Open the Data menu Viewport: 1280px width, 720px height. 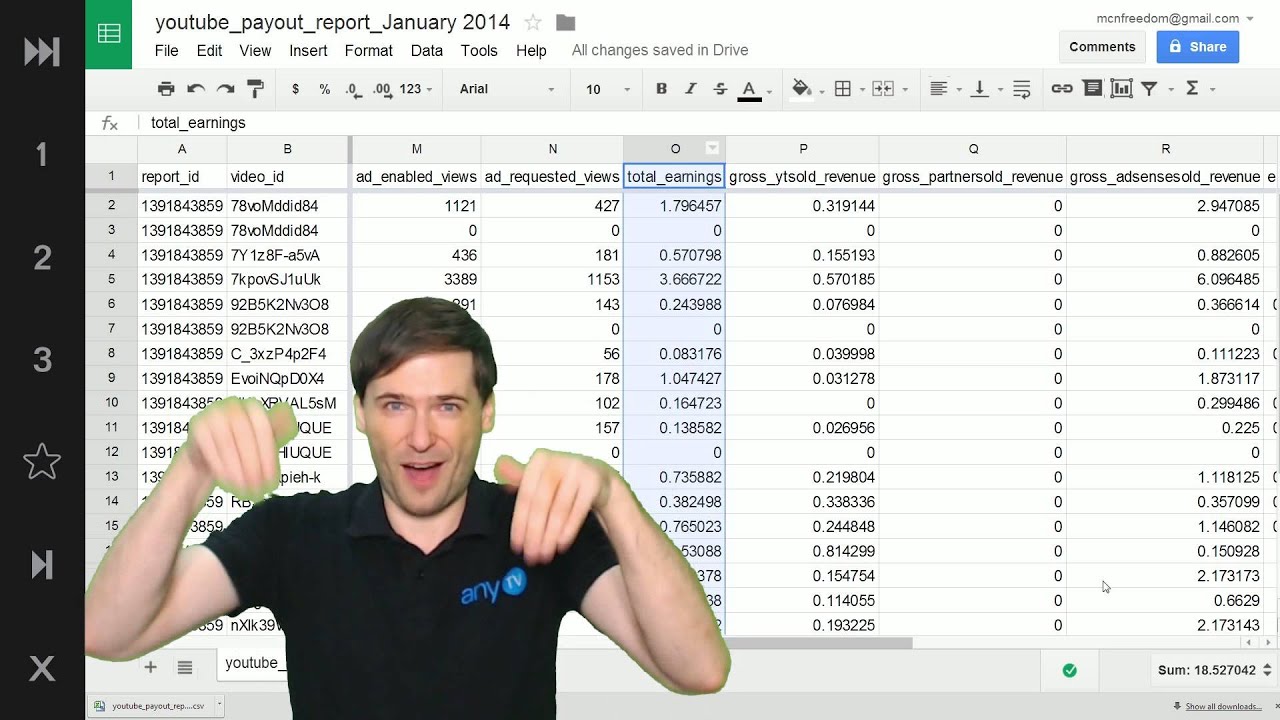pyautogui.click(x=426, y=50)
